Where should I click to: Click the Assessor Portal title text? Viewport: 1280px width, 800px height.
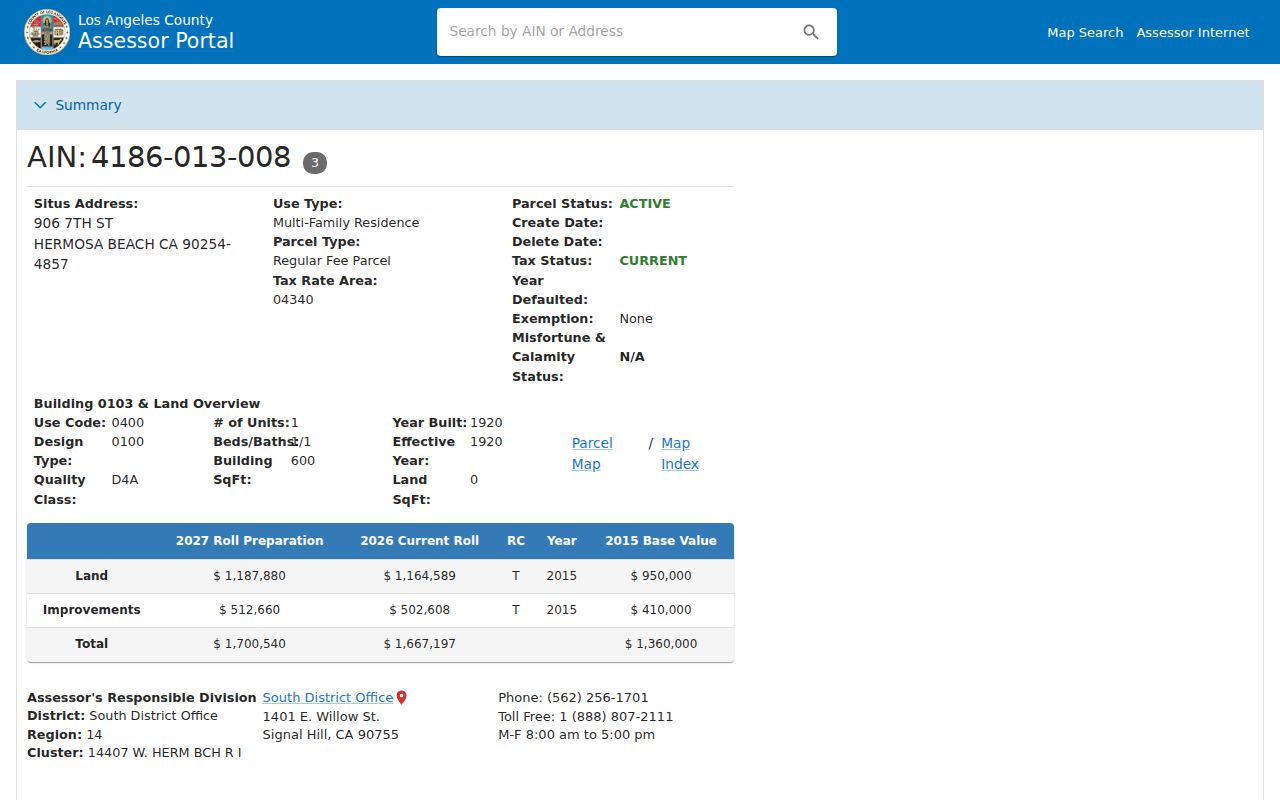coord(156,41)
